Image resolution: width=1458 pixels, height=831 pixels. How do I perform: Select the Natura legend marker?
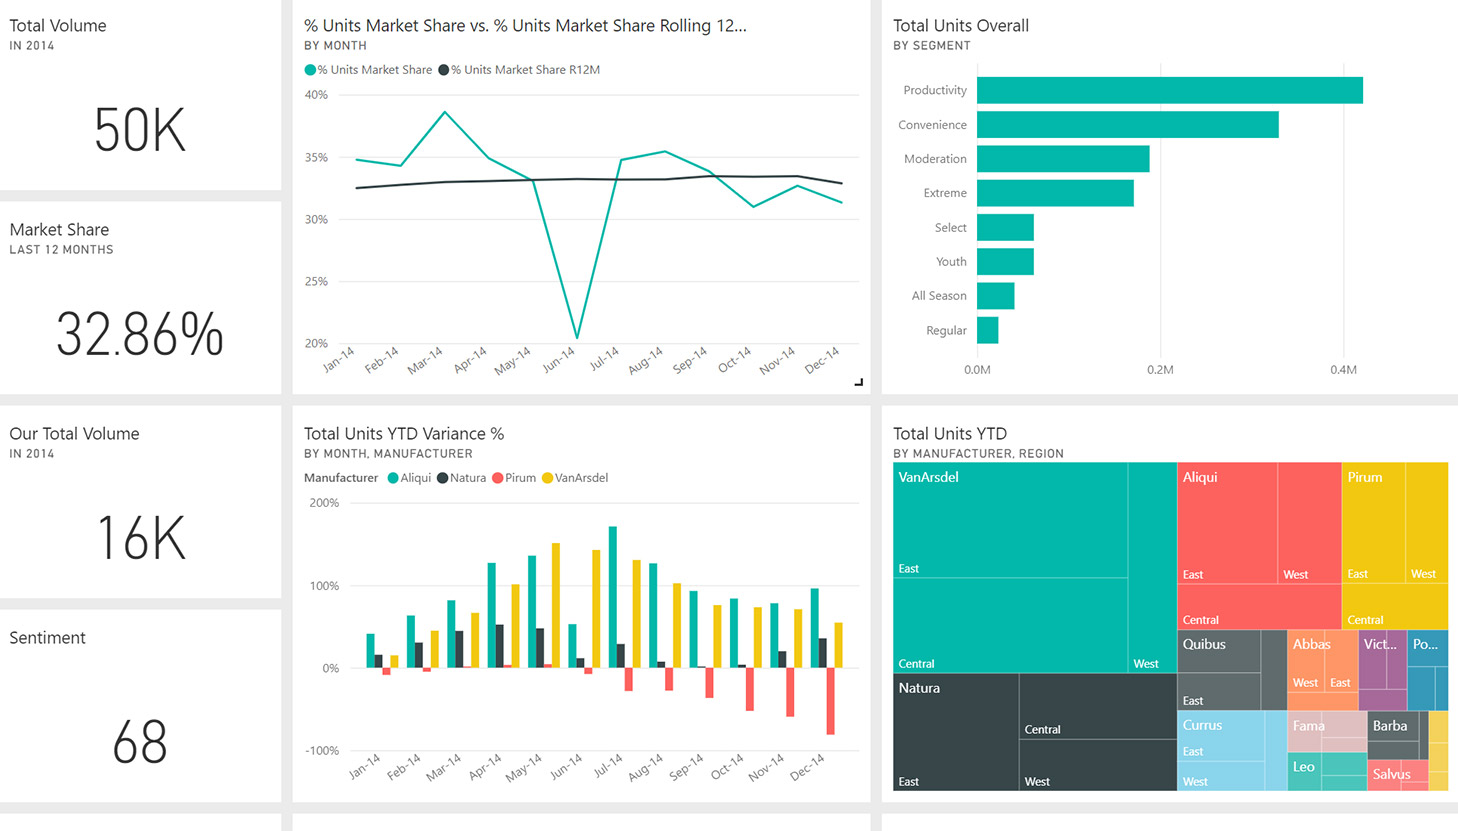[x=442, y=478]
